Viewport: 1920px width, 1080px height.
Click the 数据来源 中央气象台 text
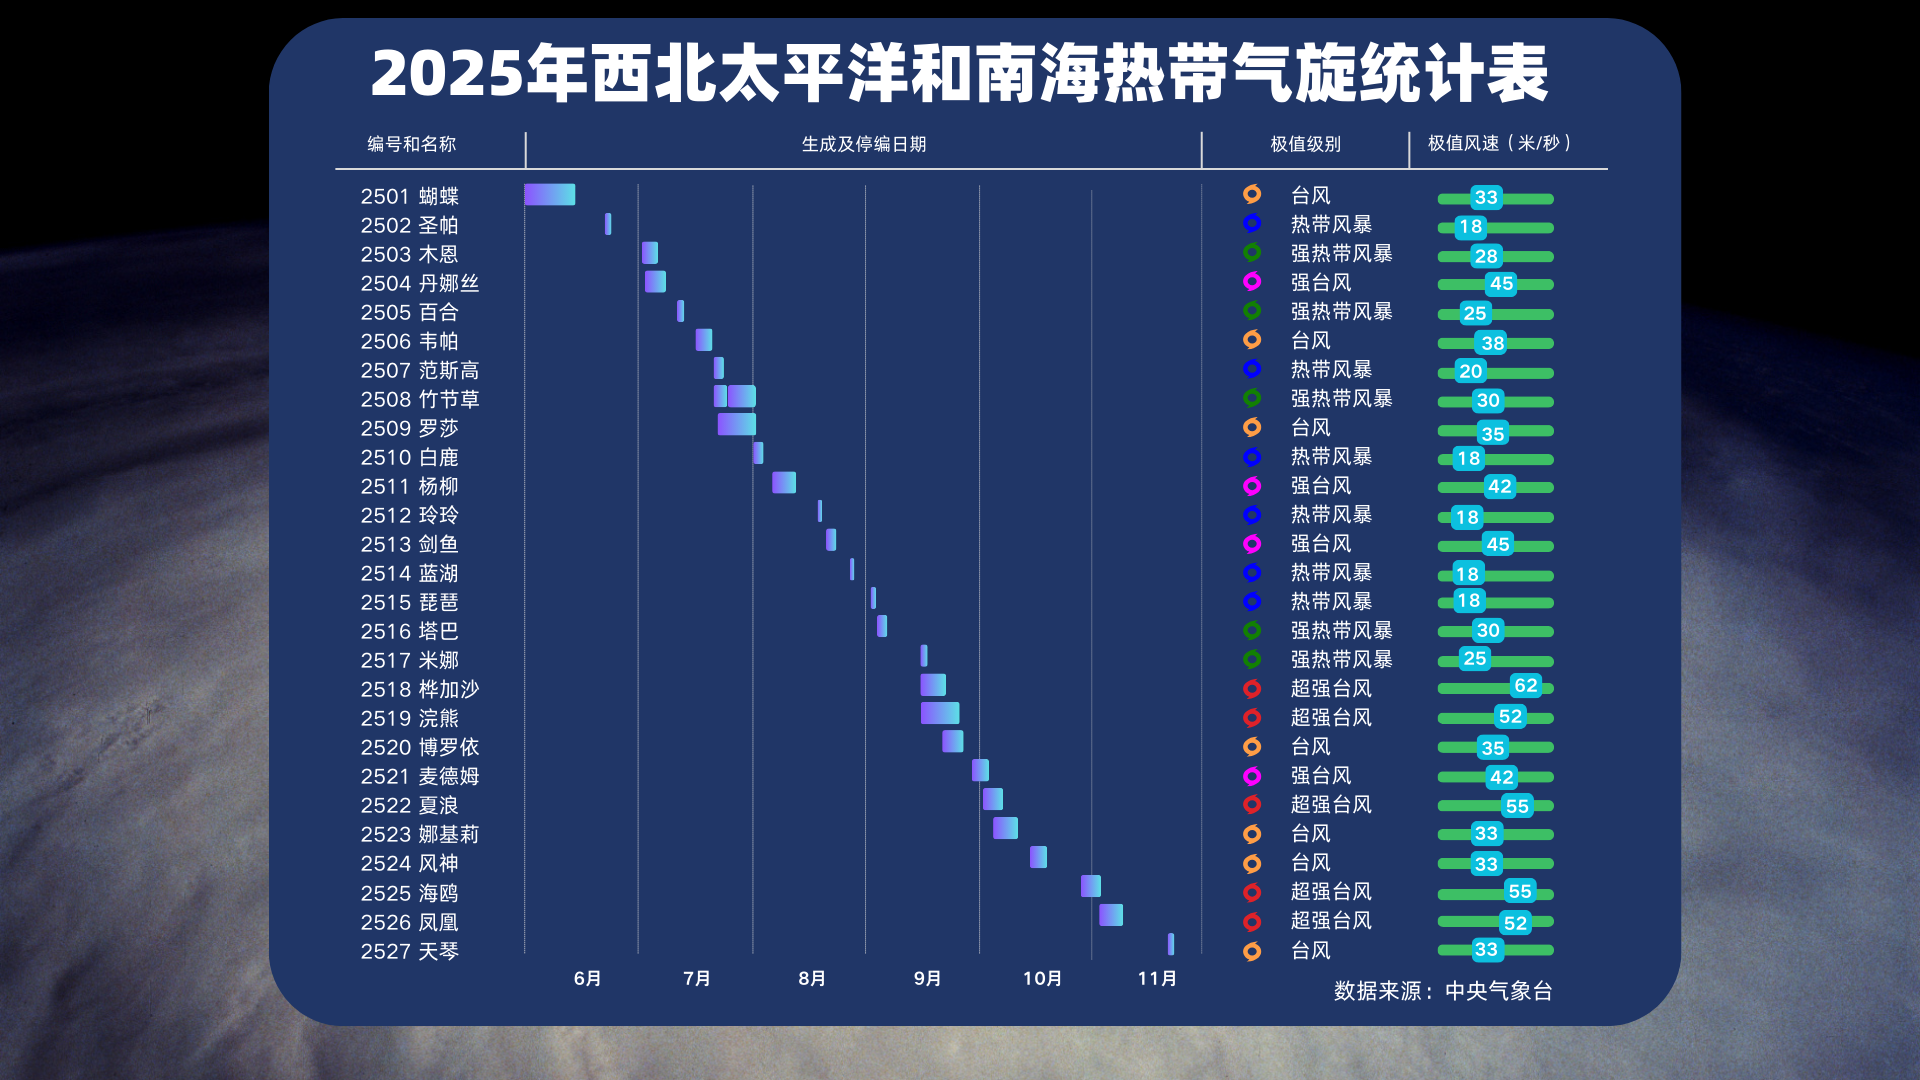click(x=1442, y=991)
